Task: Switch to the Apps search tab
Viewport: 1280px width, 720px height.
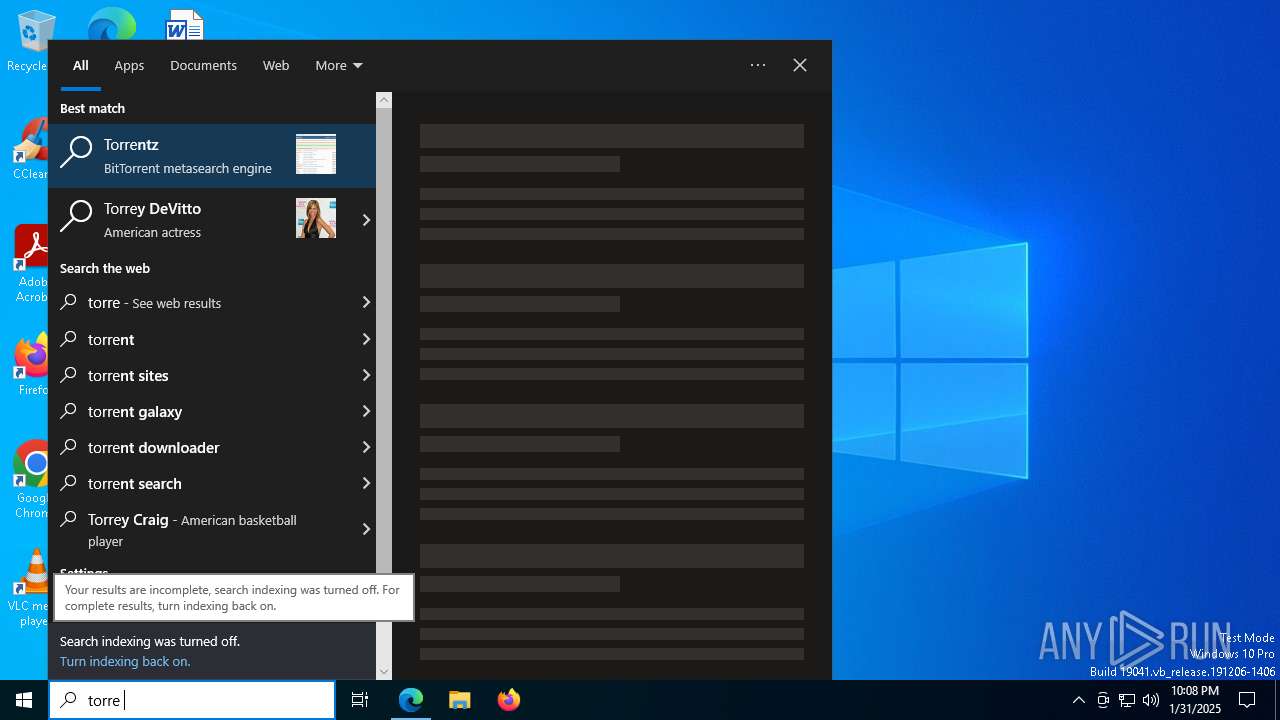Action: (x=129, y=65)
